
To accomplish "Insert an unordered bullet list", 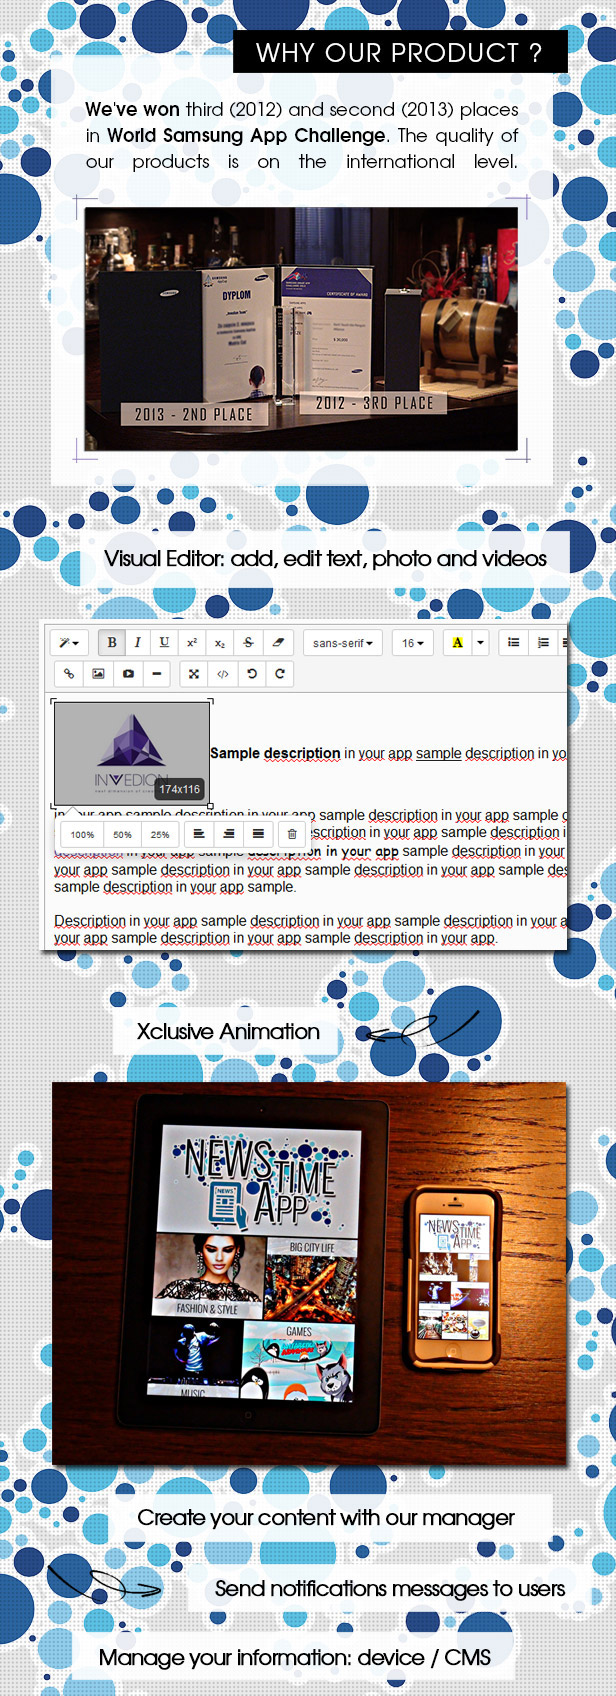I will 513,643.
